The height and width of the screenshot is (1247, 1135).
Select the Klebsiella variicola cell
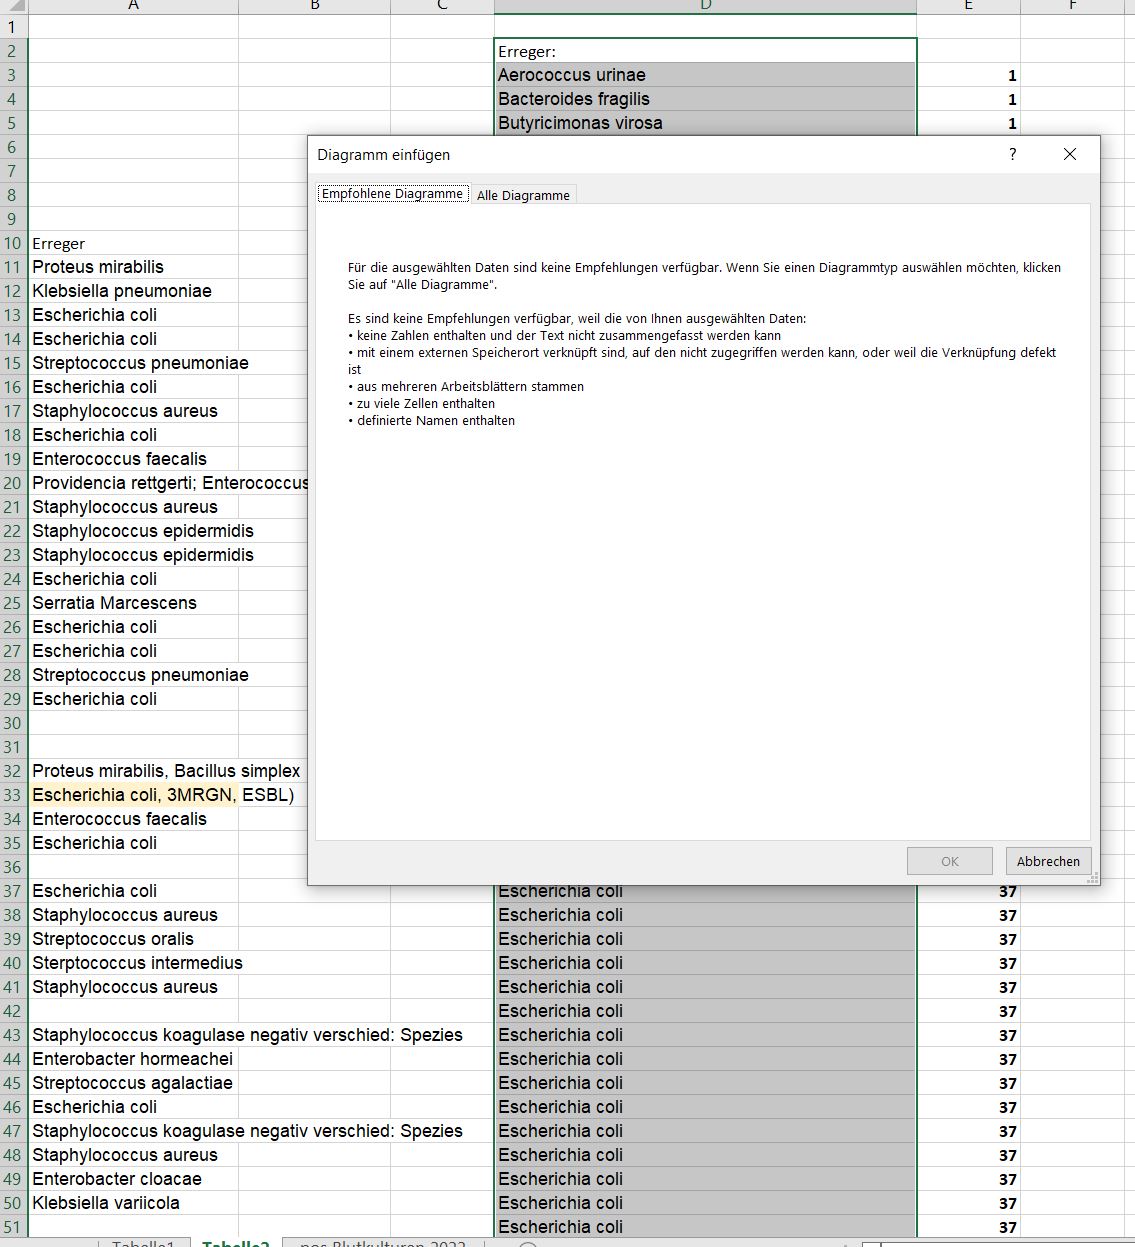133,1203
